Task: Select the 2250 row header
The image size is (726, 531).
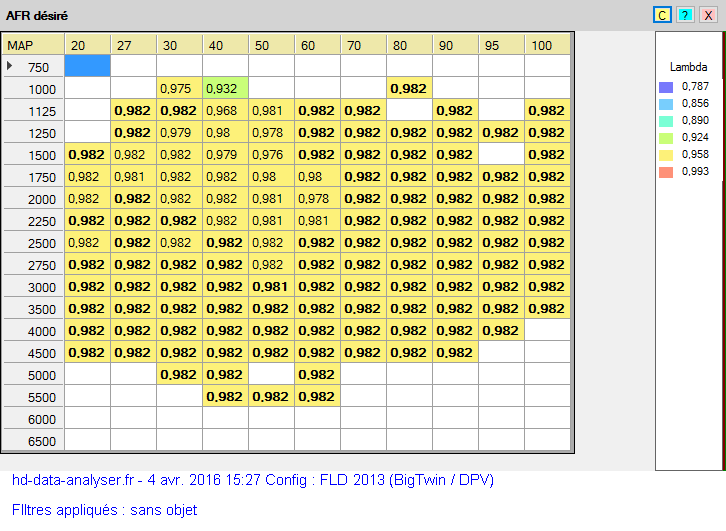Action: coord(33,220)
